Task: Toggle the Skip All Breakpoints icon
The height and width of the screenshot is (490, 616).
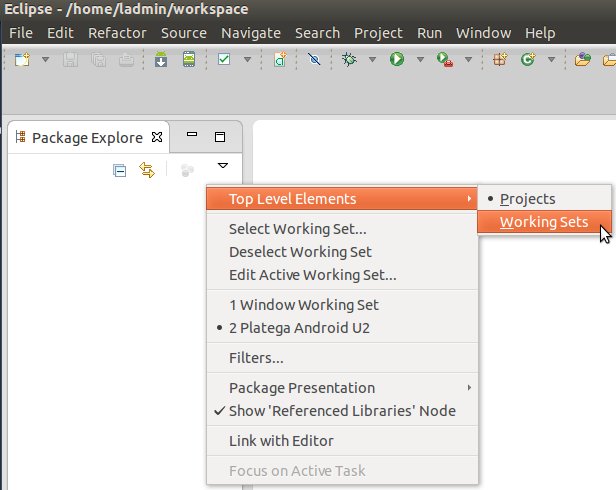Action: [314, 60]
